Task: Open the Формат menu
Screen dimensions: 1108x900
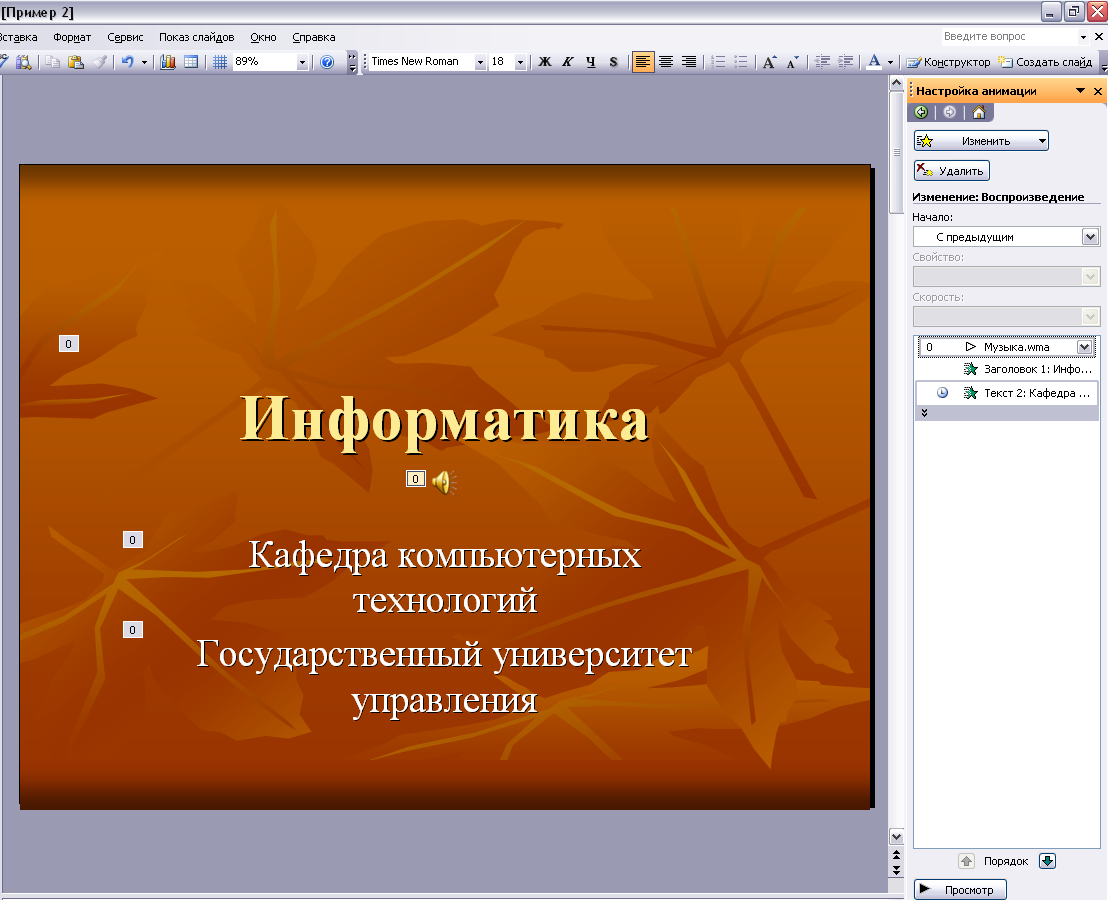Action: click(72, 37)
